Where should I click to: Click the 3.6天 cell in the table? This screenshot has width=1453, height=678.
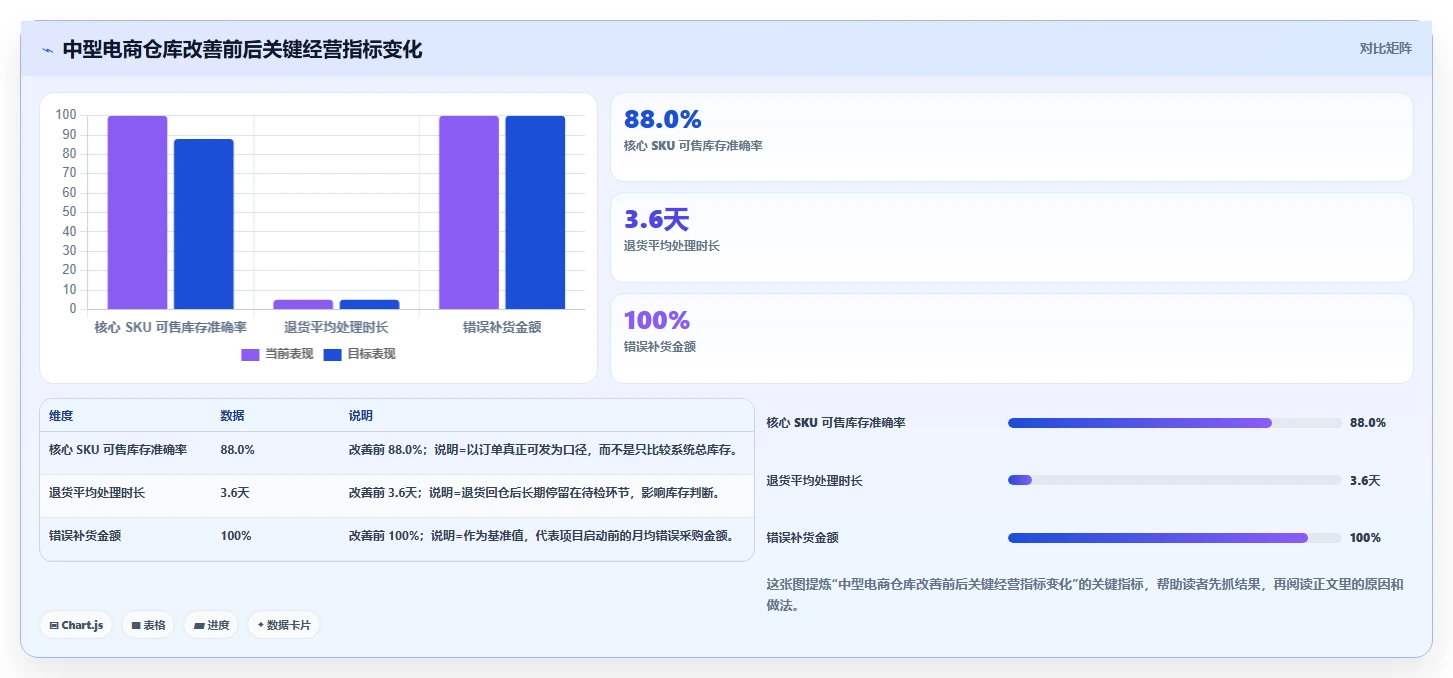point(235,493)
